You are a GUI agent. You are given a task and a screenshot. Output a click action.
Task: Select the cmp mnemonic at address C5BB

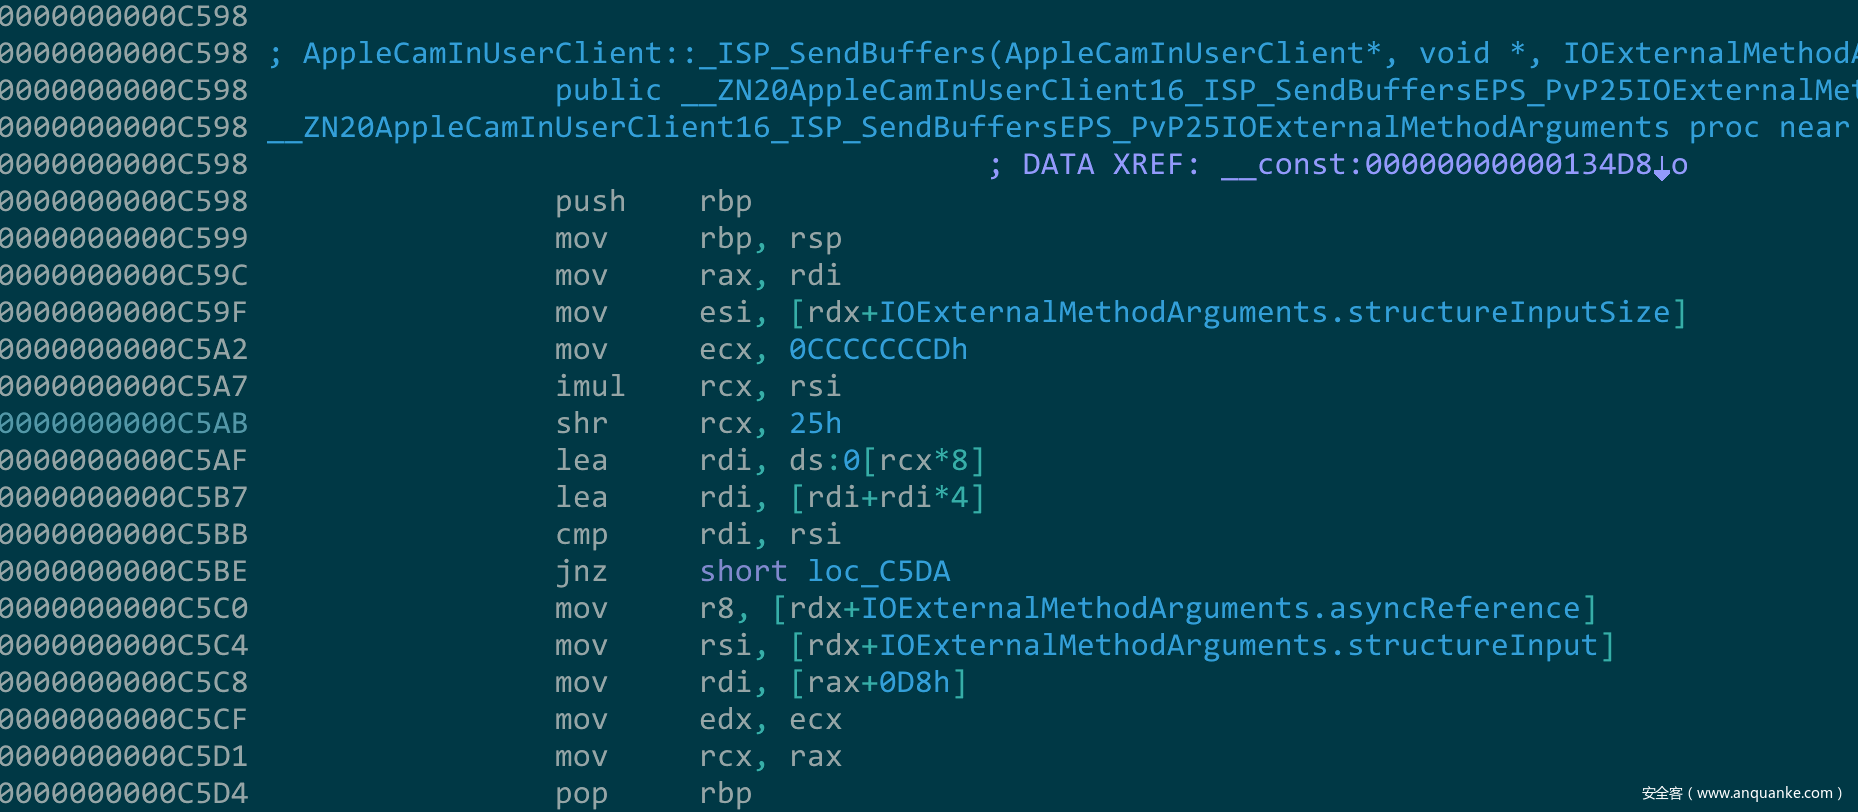point(581,535)
